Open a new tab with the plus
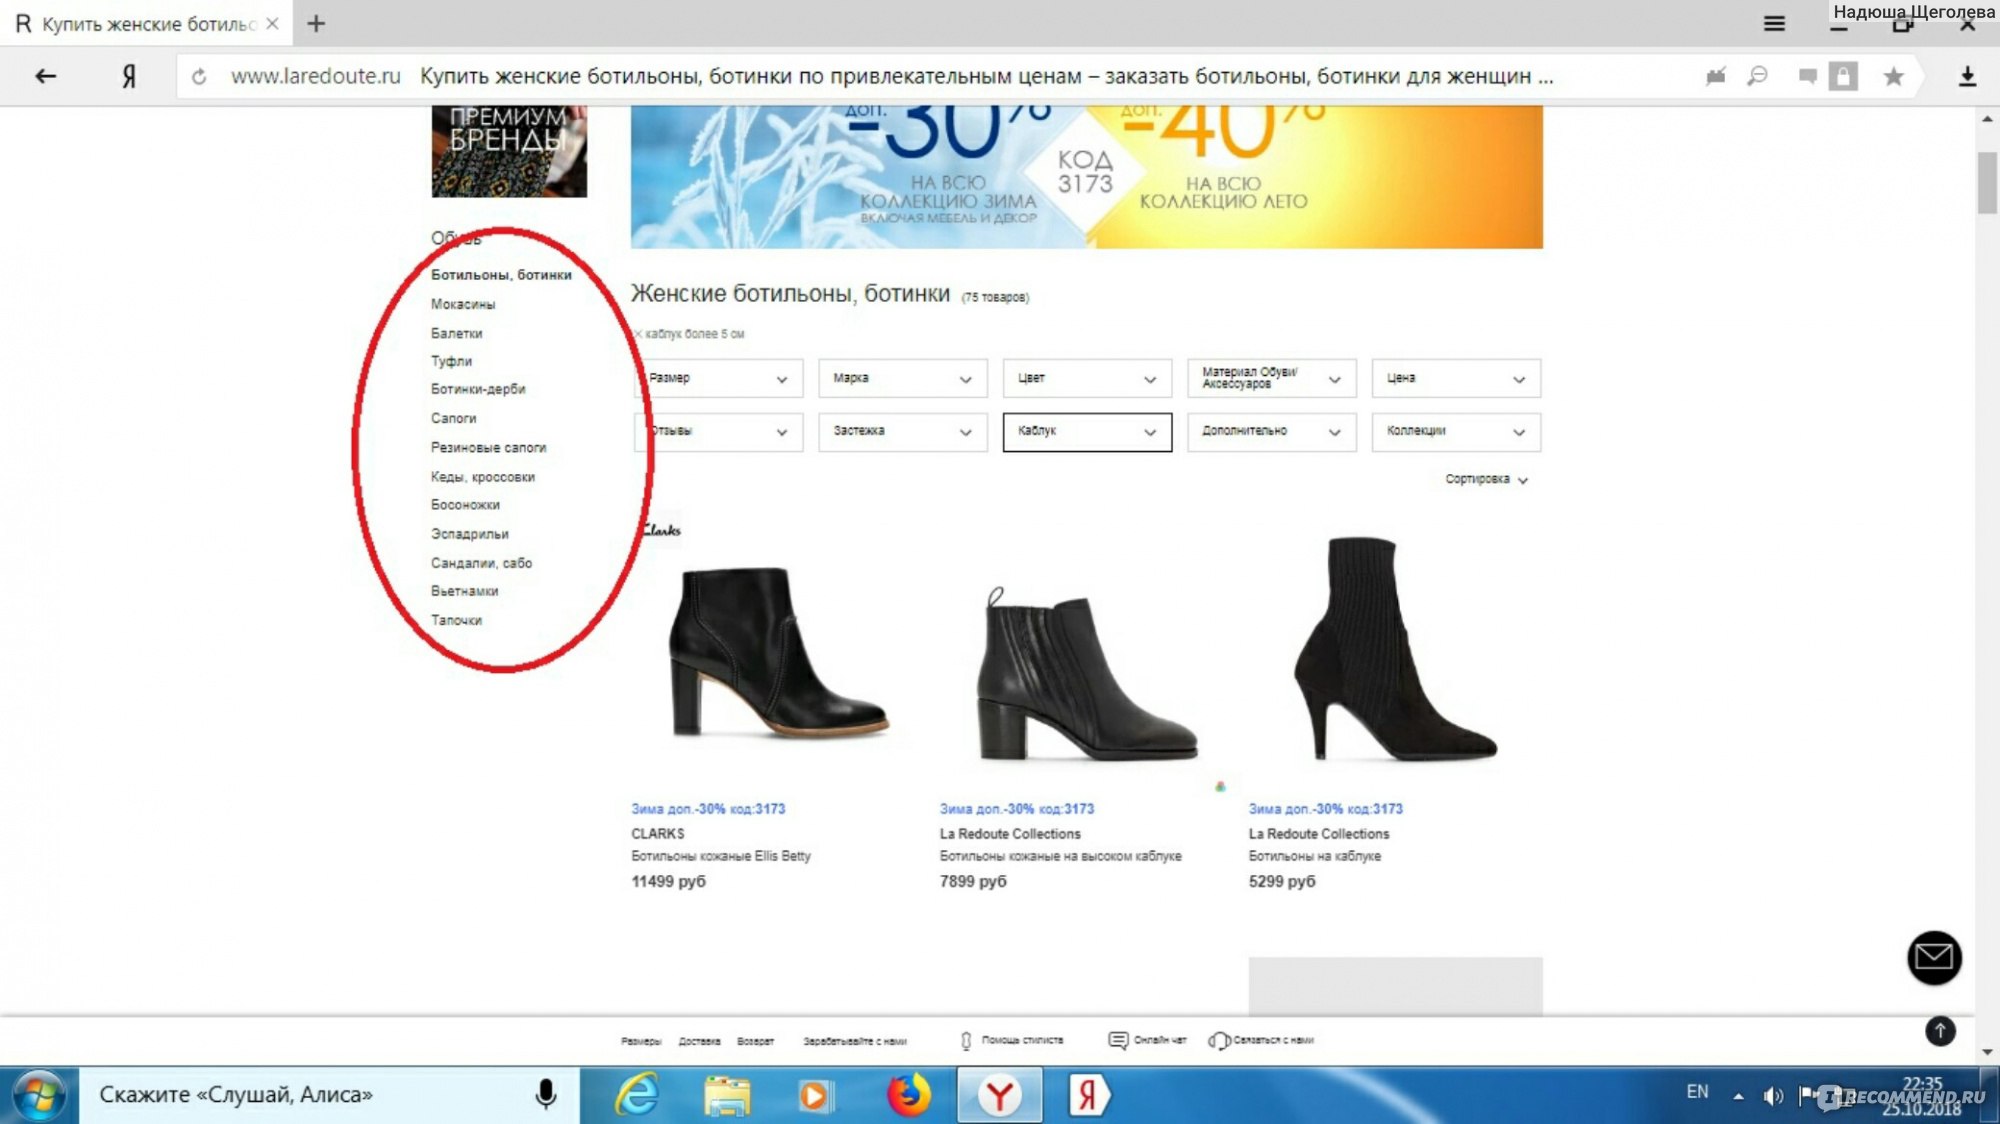Image resolution: width=2000 pixels, height=1124 pixels. coord(316,23)
